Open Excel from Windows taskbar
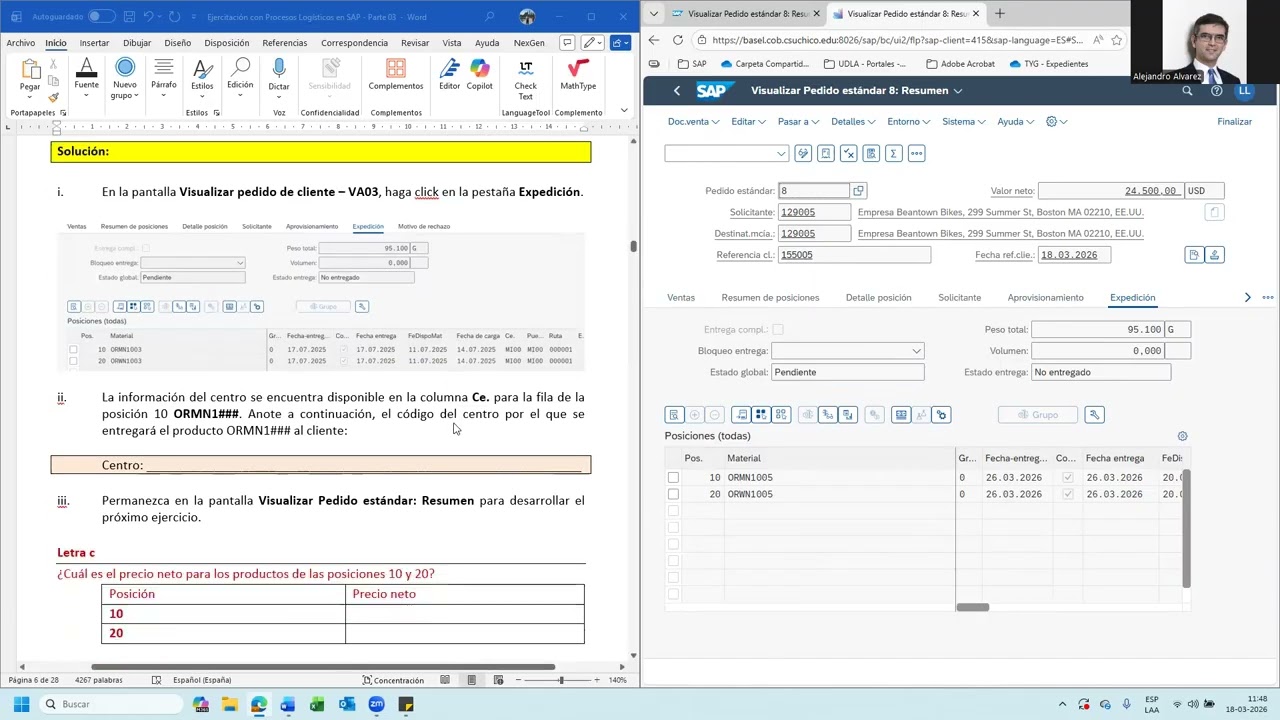This screenshot has width=1280, height=720. click(317, 704)
